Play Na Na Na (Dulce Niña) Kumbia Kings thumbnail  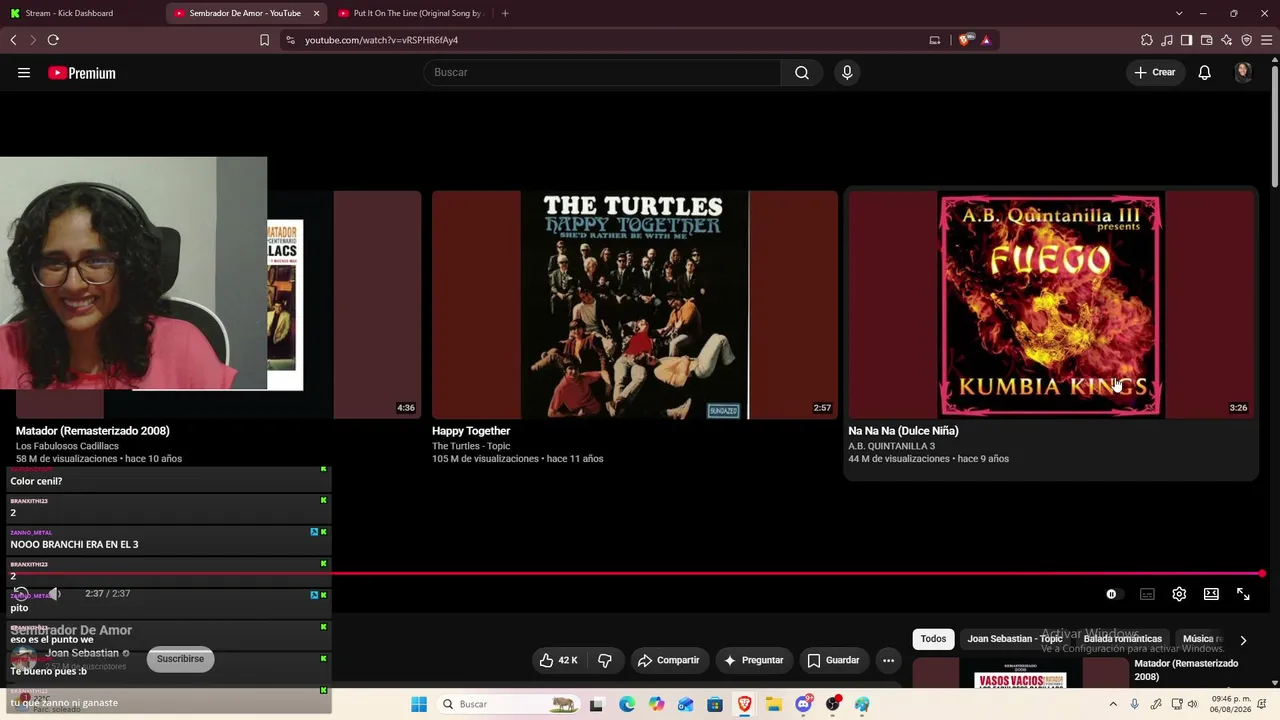click(1051, 305)
